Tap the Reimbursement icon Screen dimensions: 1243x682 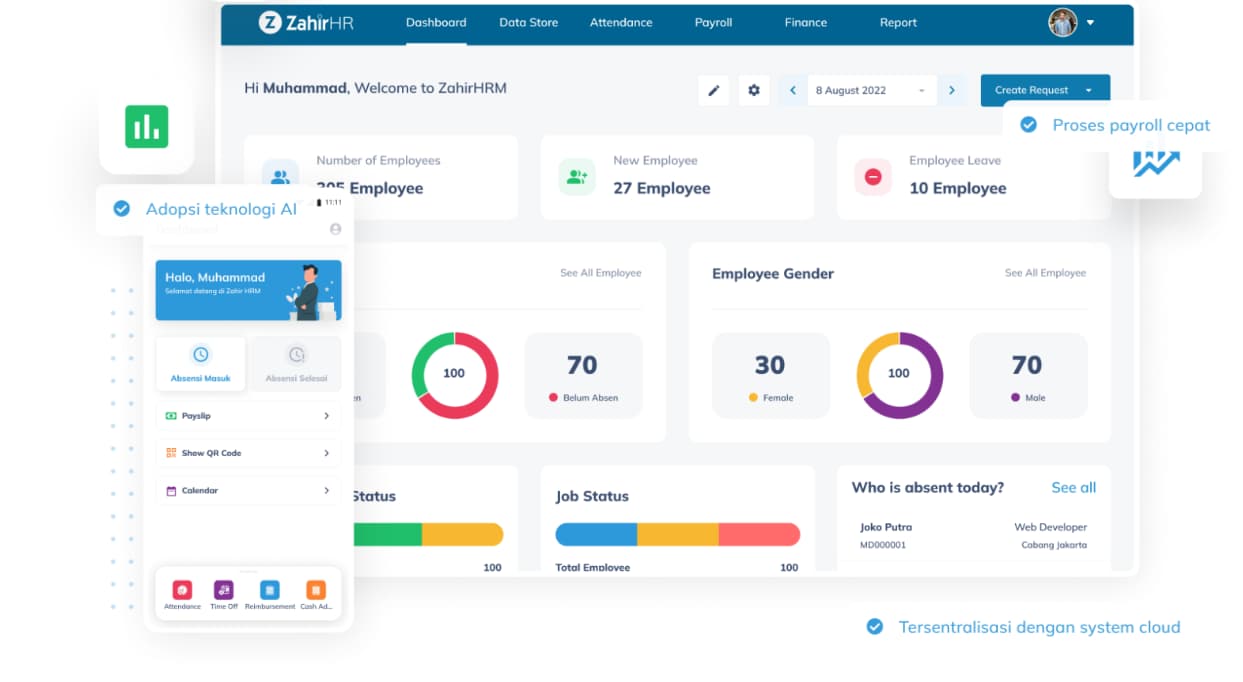click(x=270, y=591)
